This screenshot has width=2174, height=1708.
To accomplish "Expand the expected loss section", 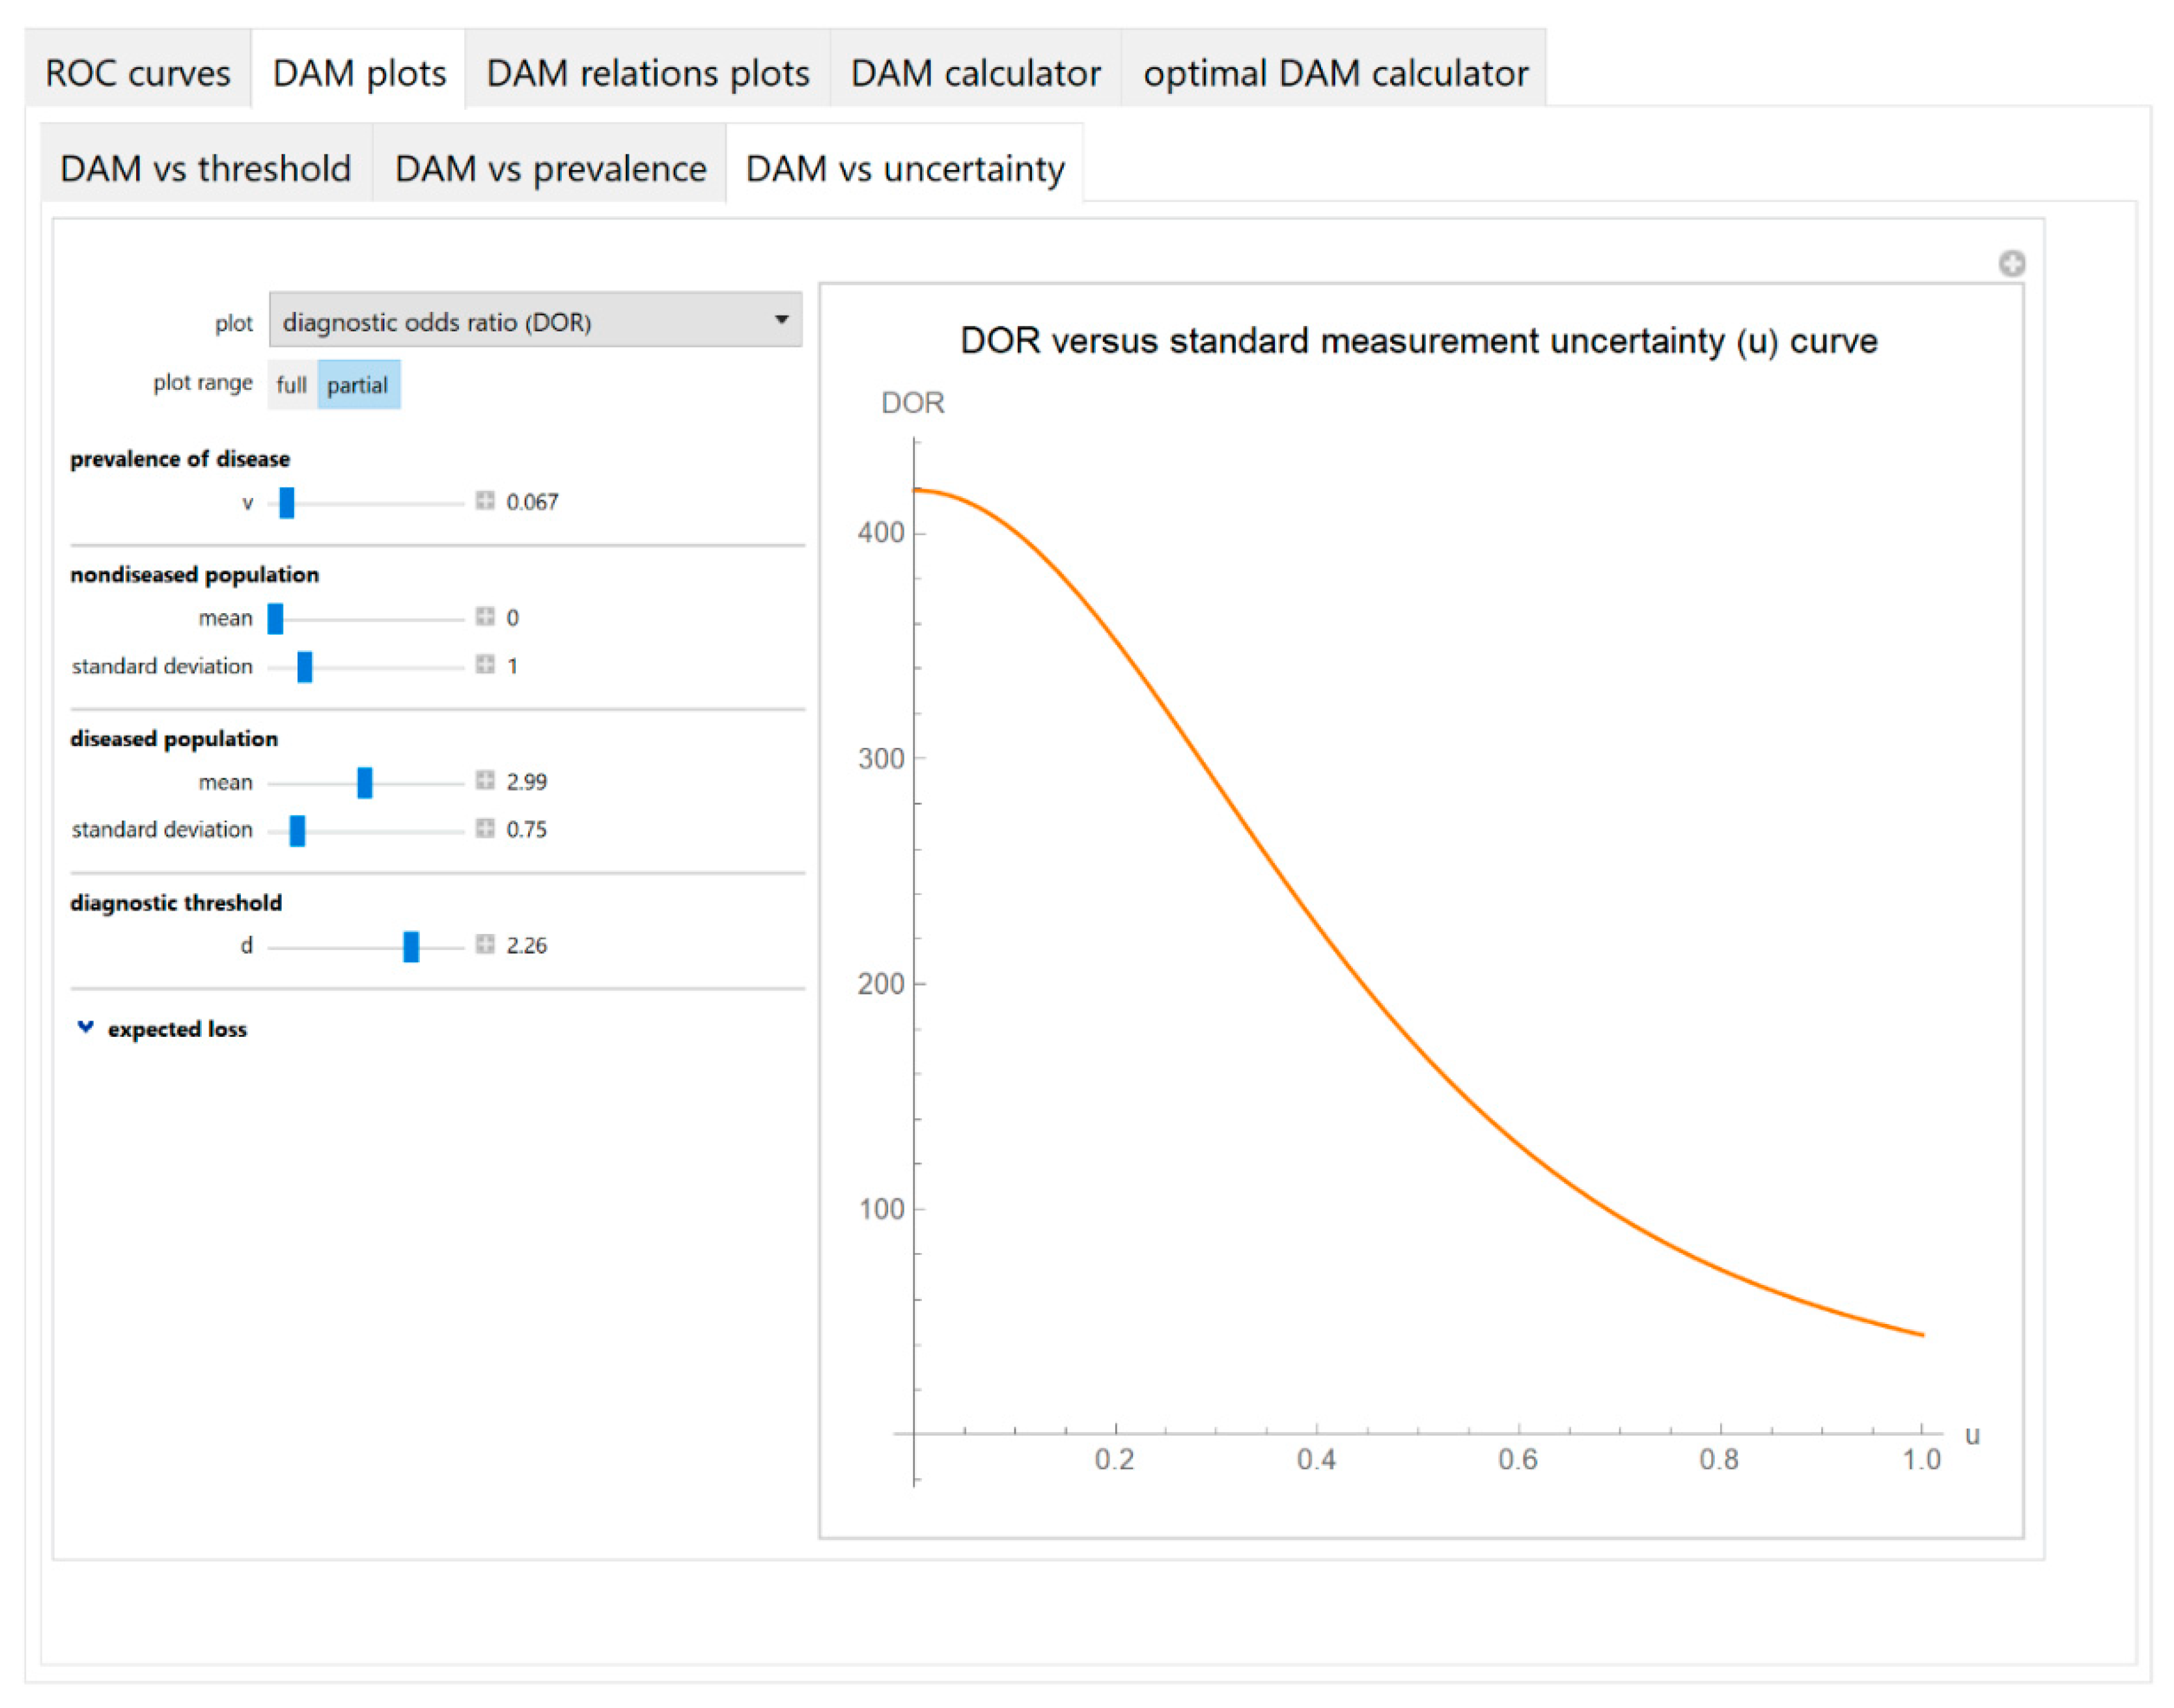I will tap(86, 1028).
